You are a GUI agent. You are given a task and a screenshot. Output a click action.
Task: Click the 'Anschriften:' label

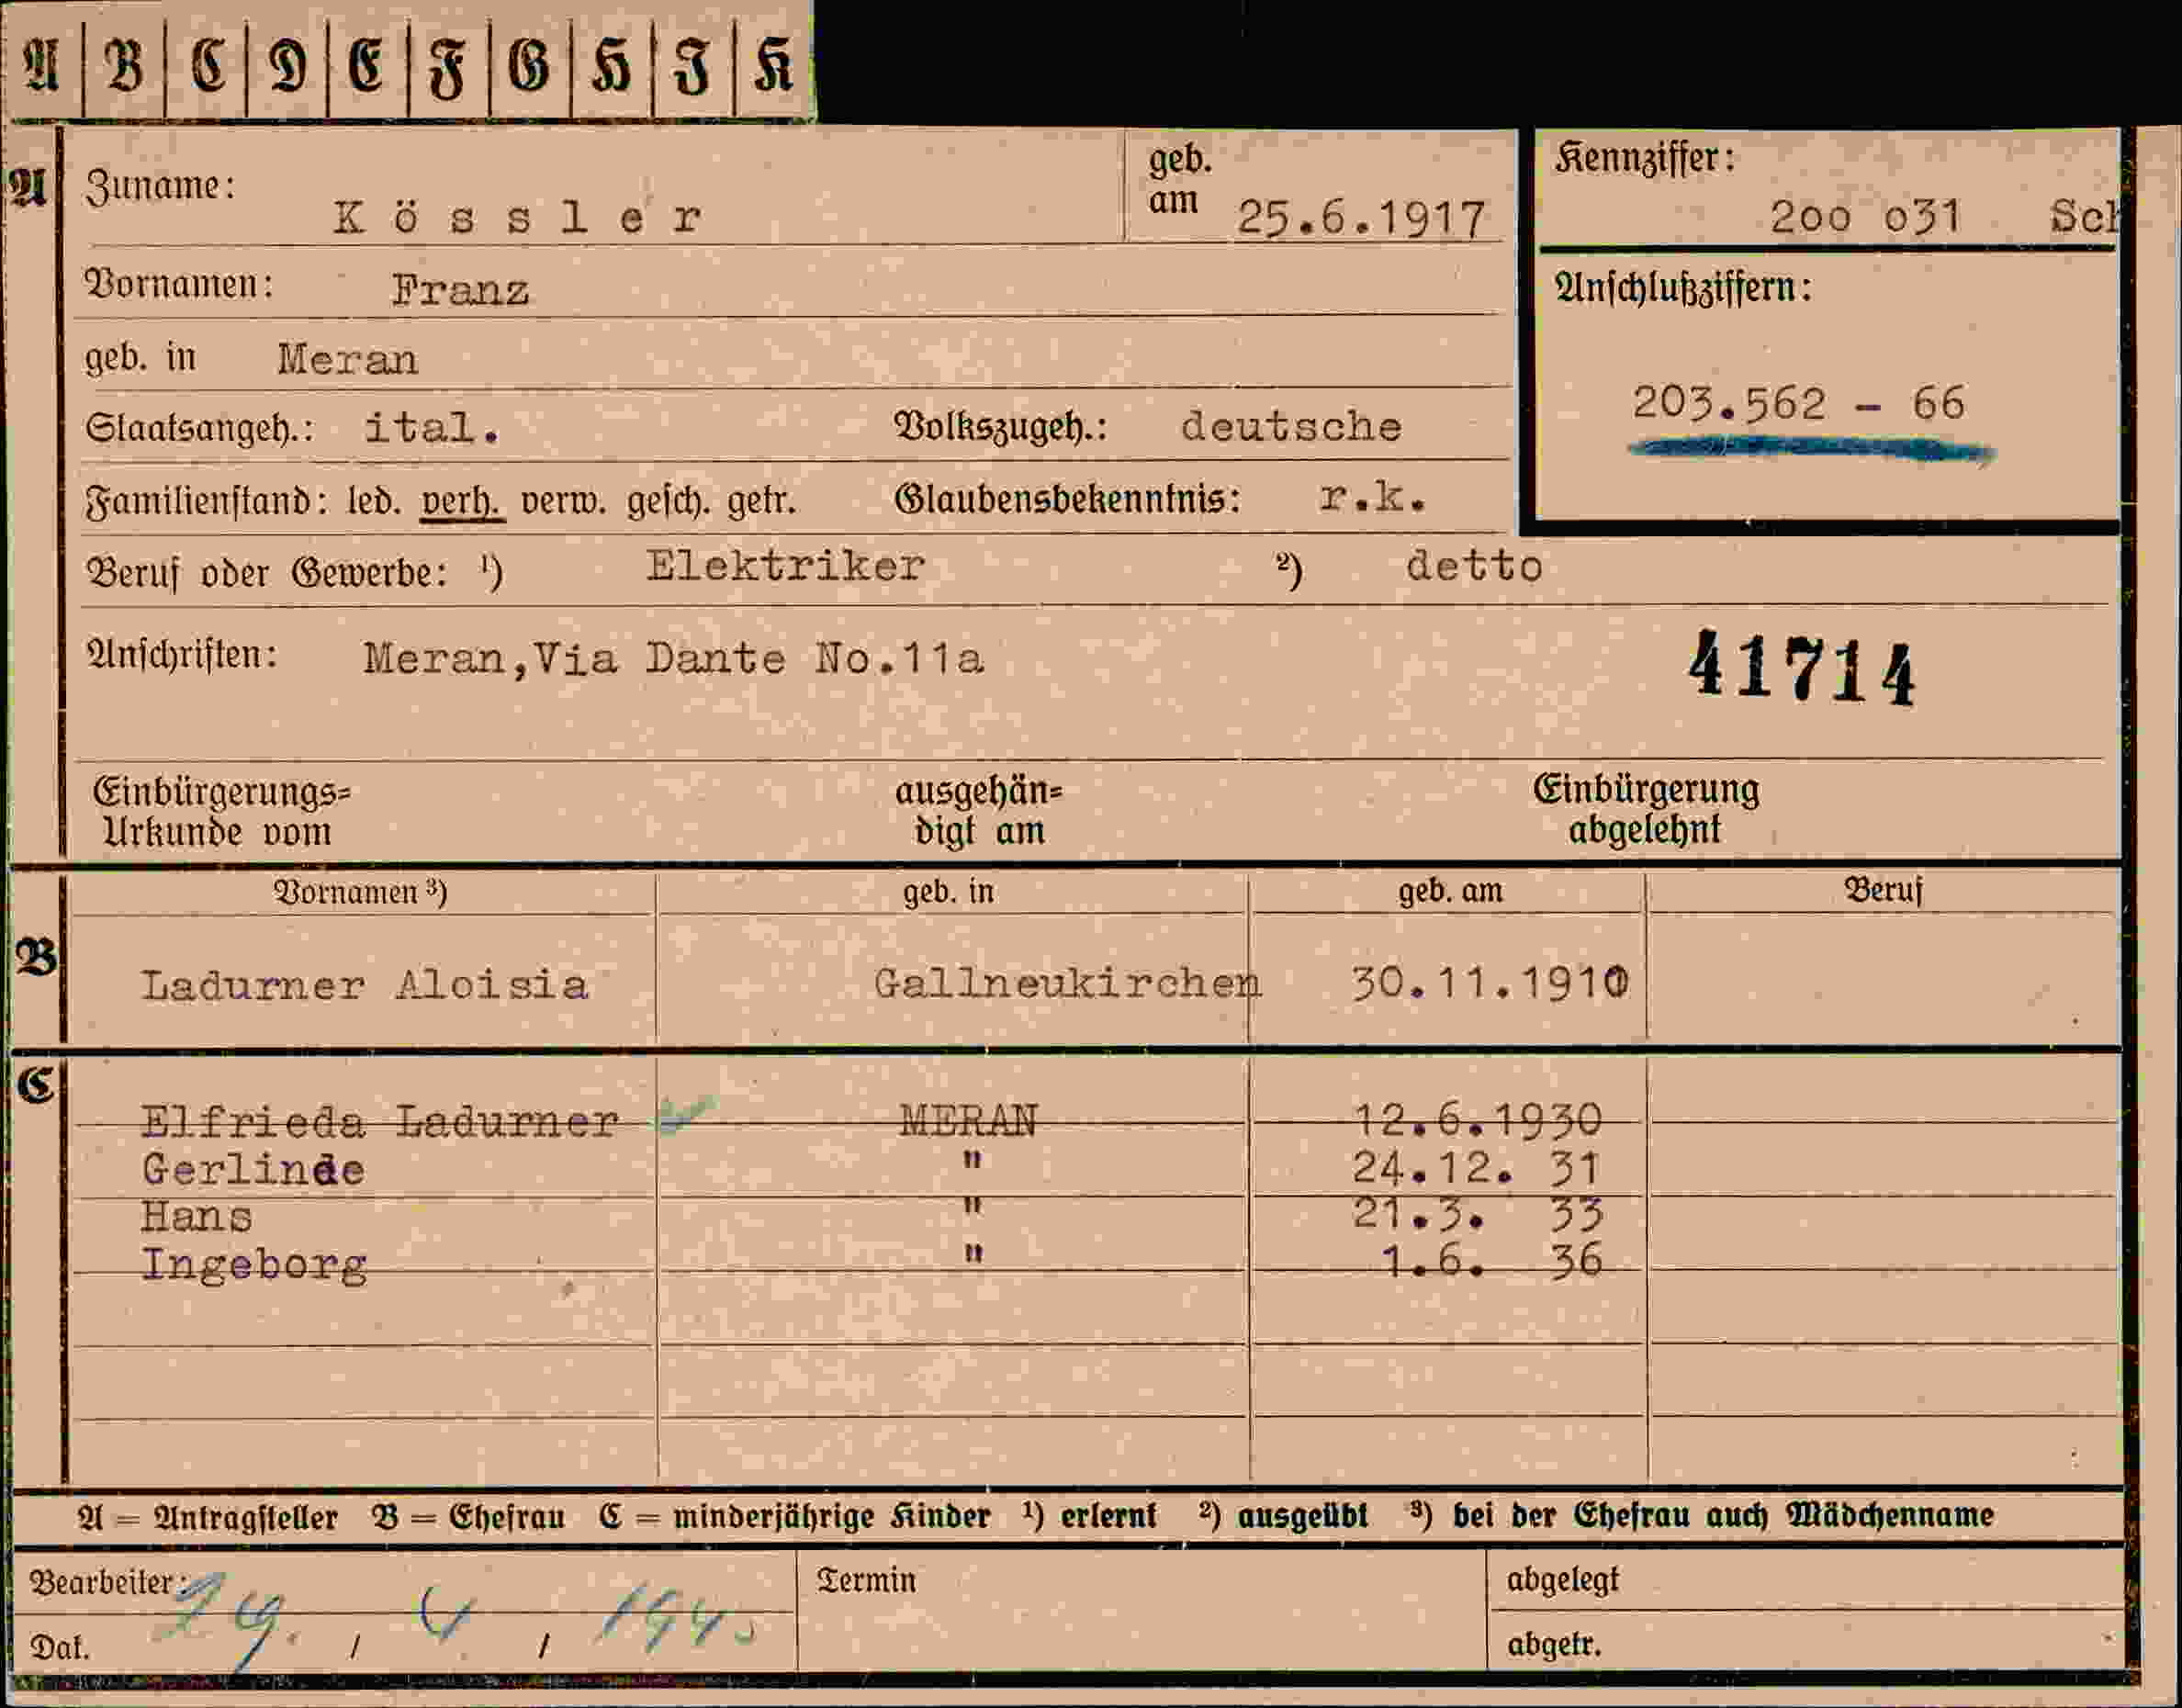click(x=181, y=655)
